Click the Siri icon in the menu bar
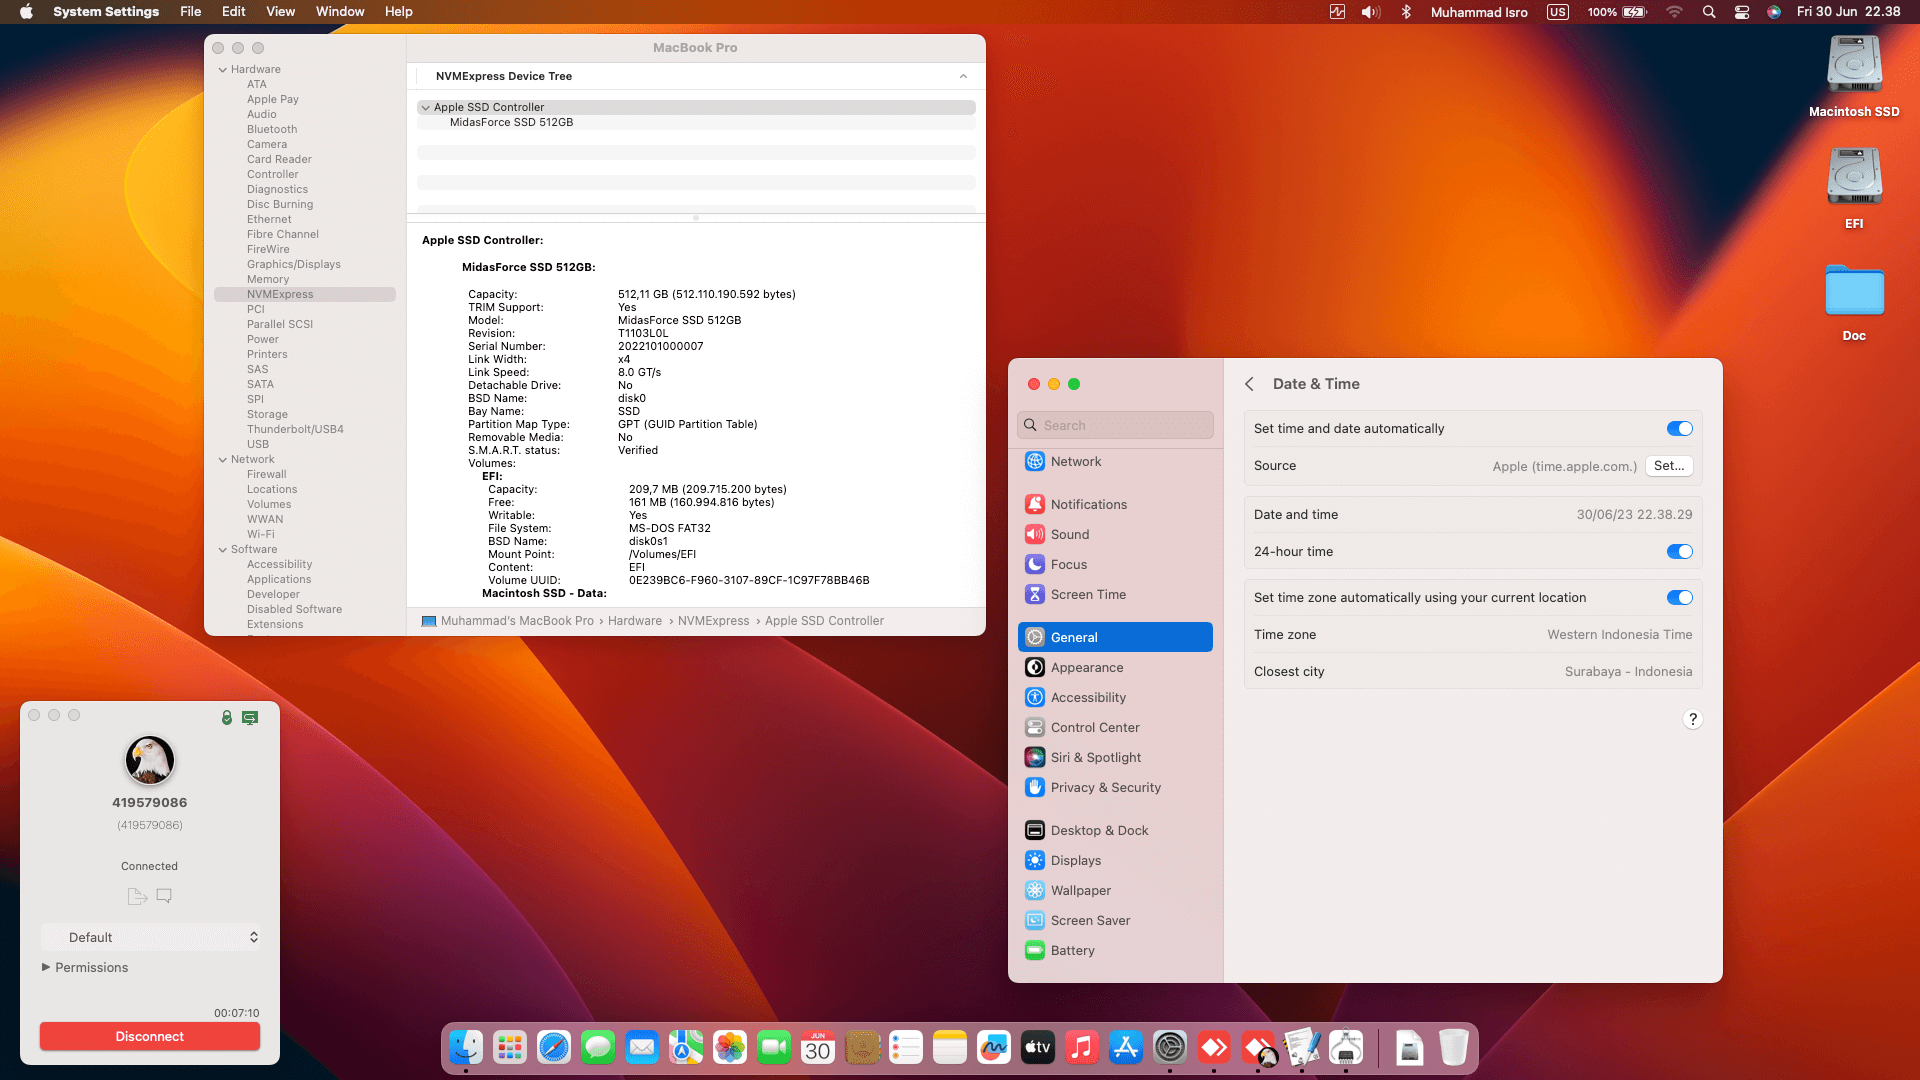Image resolution: width=1920 pixels, height=1080 pixels. pyautogui.click(x=1774, y=12)
